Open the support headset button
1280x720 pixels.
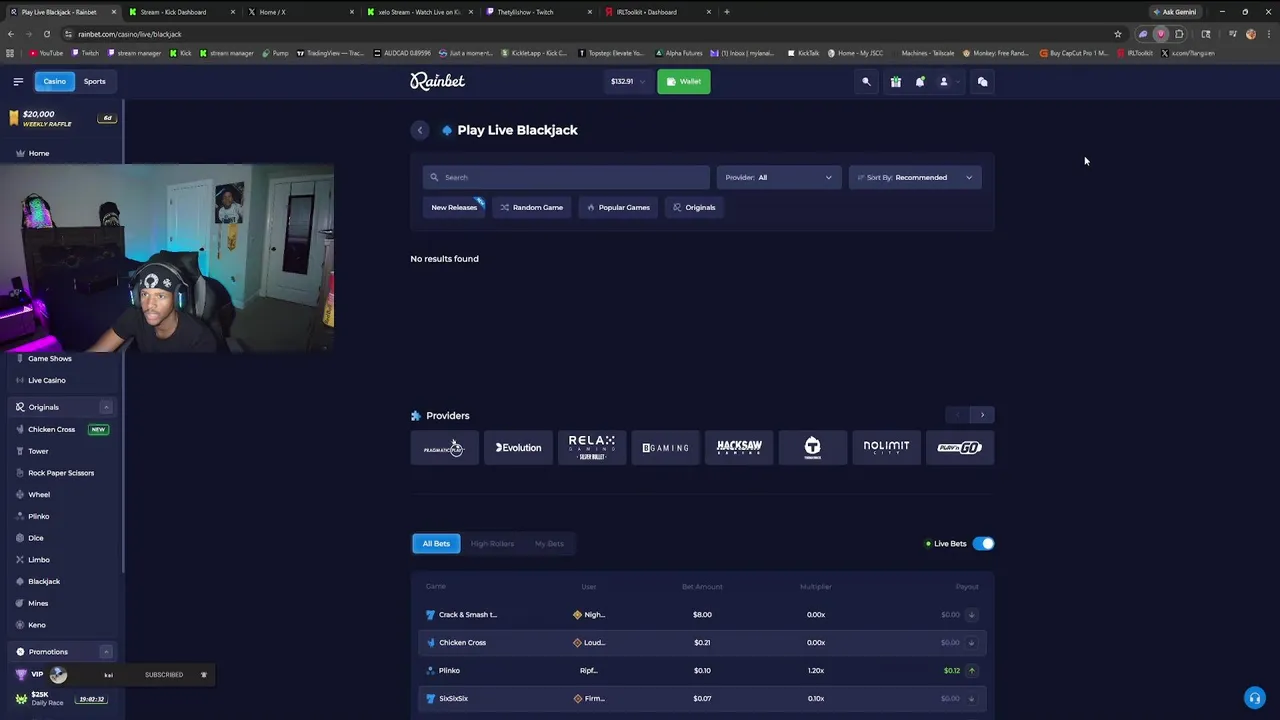1254,698
